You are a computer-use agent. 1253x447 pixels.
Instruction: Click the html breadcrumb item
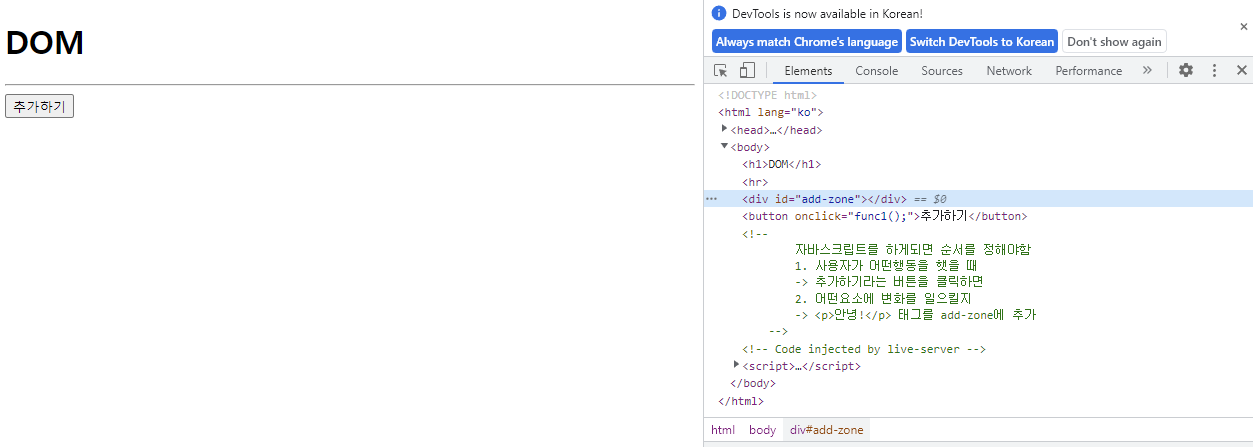723,430
